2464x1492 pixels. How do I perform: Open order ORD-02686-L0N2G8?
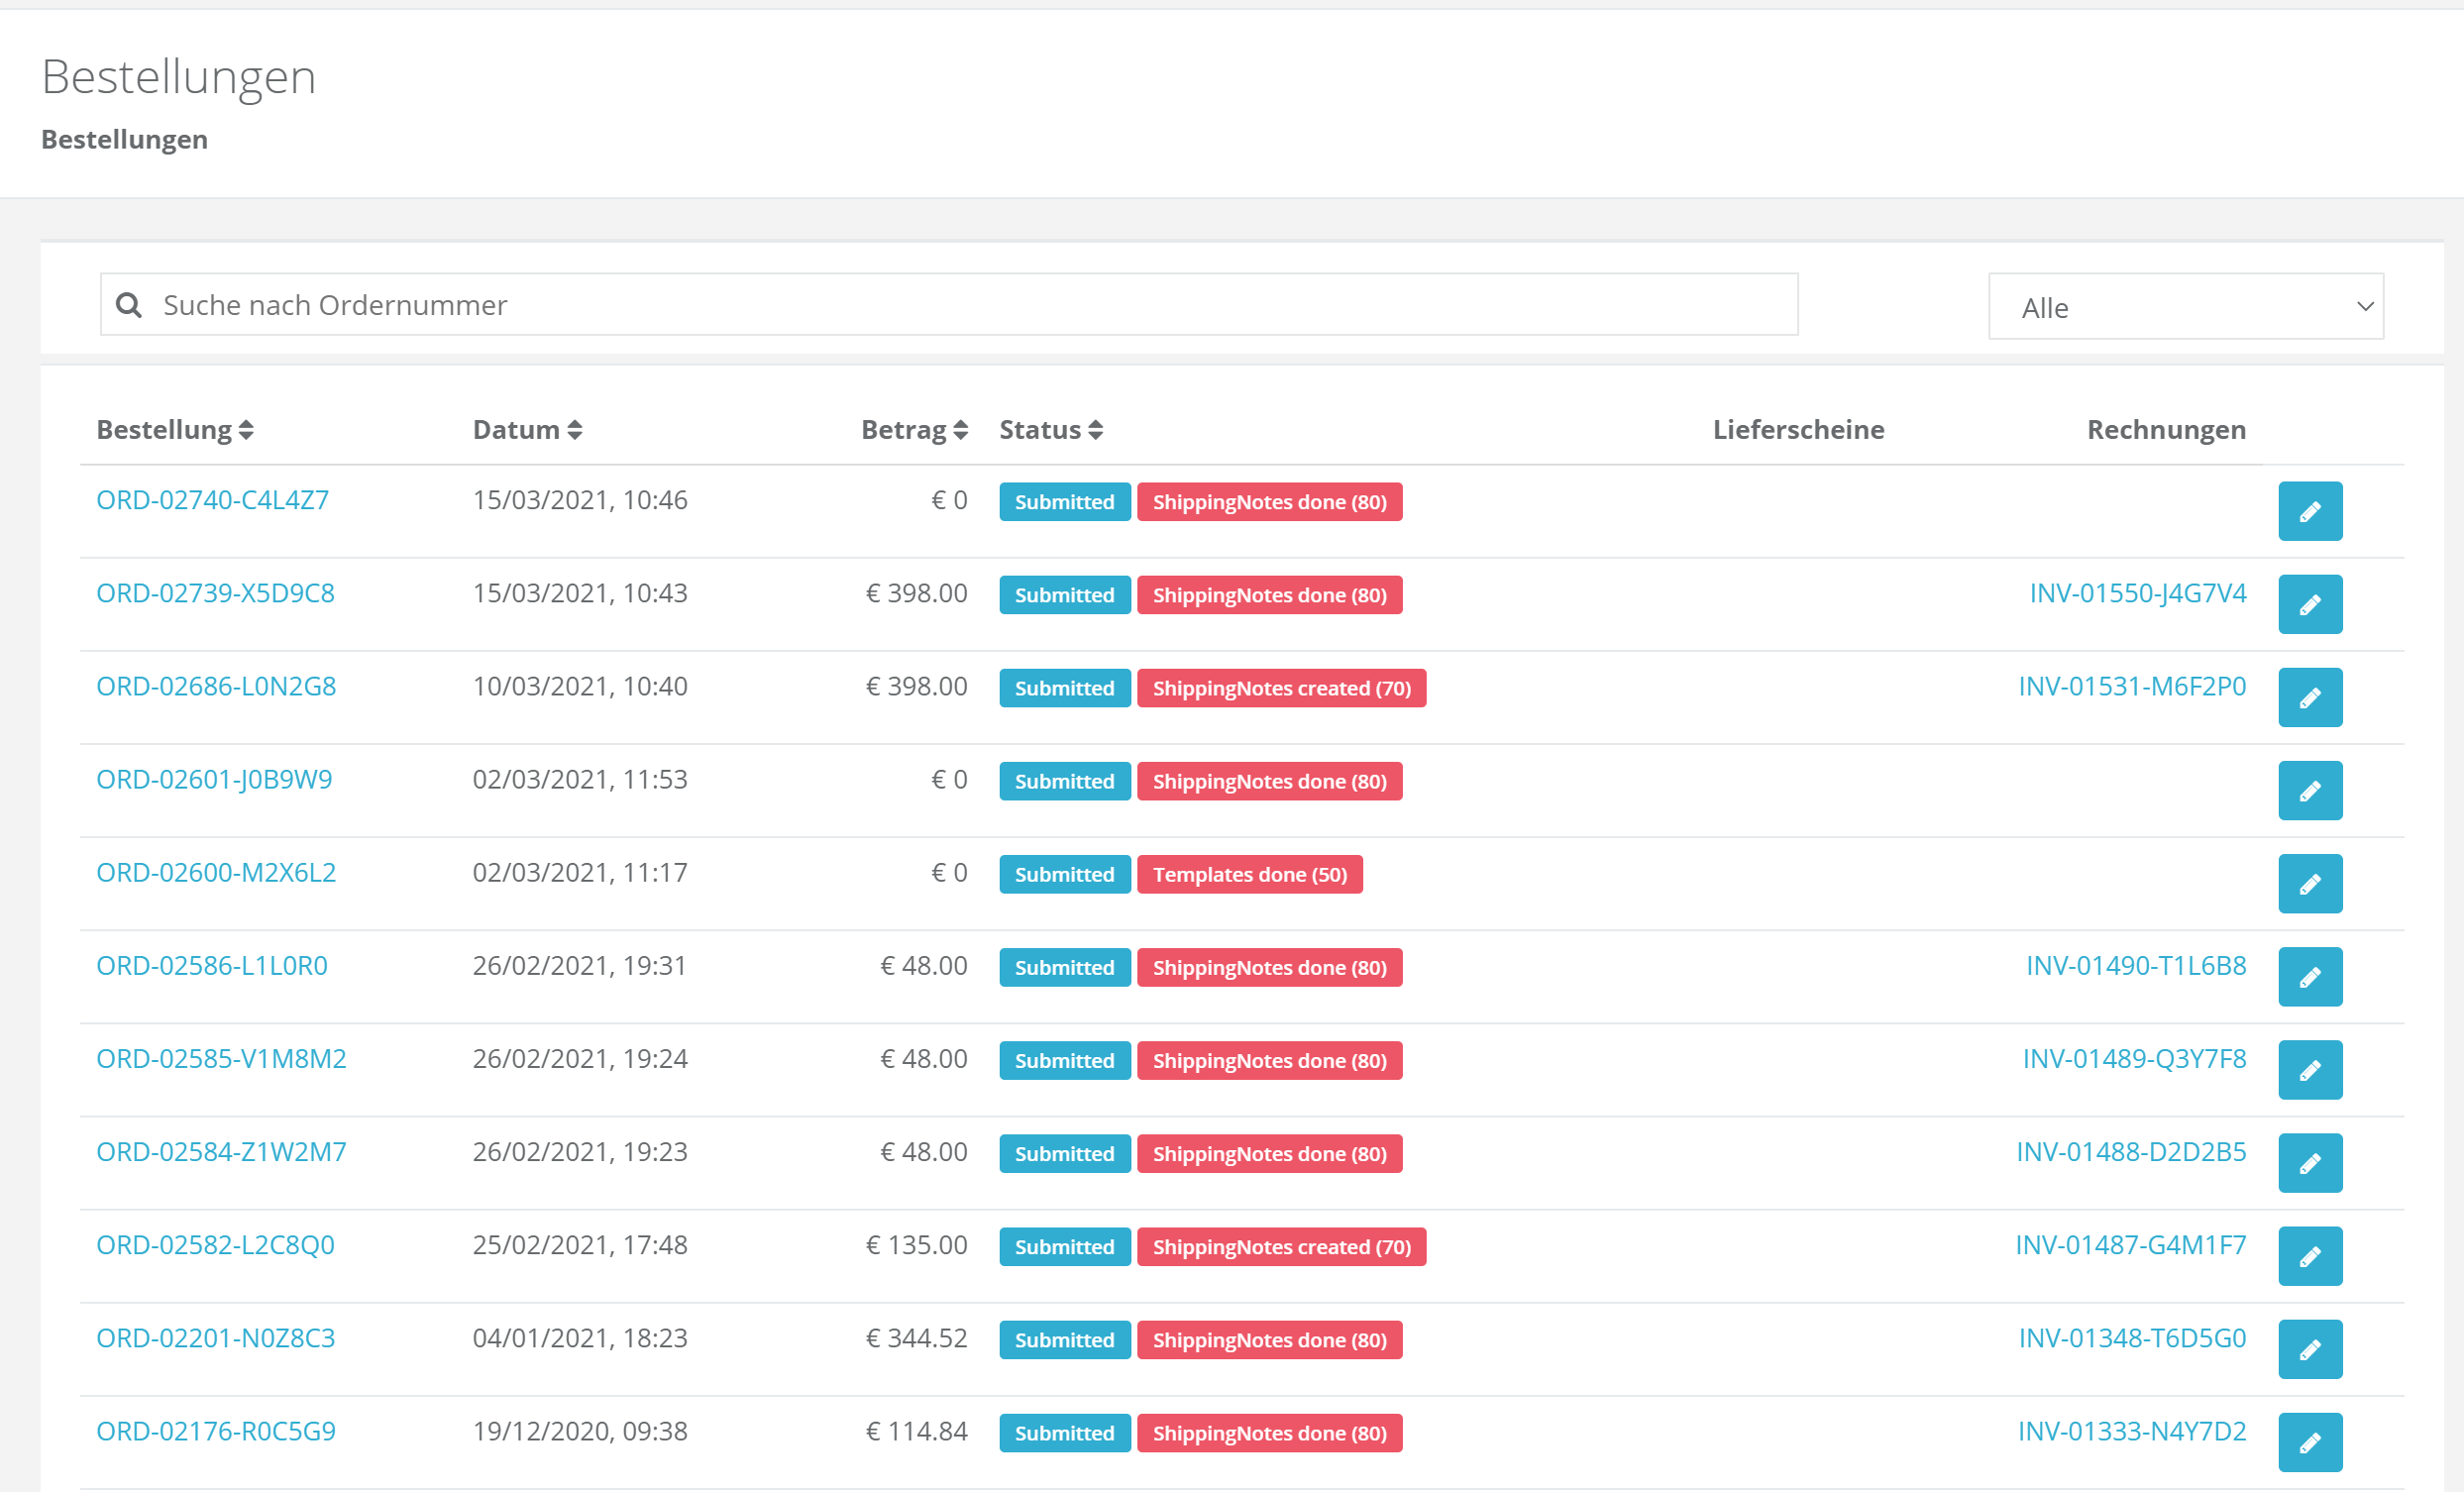(x=216, y=686)
